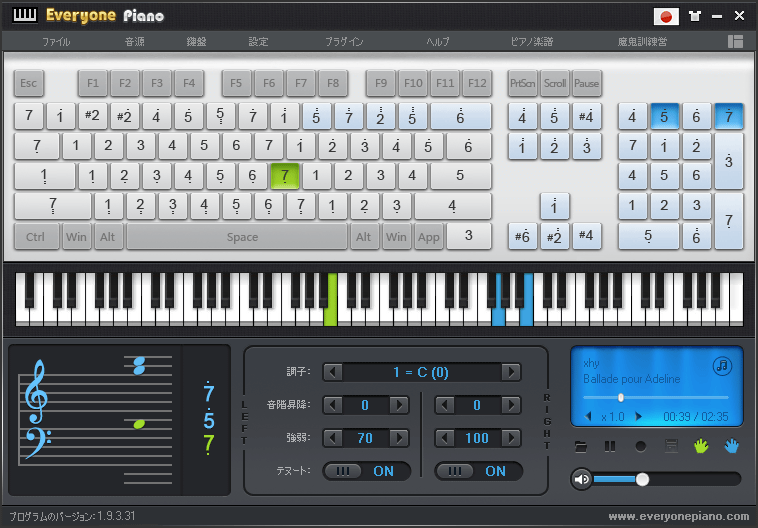The height and width of the screenshot is (528, 758).
Task: Click the time 00:39 / 02:35
Action: (x=696, y=416)
